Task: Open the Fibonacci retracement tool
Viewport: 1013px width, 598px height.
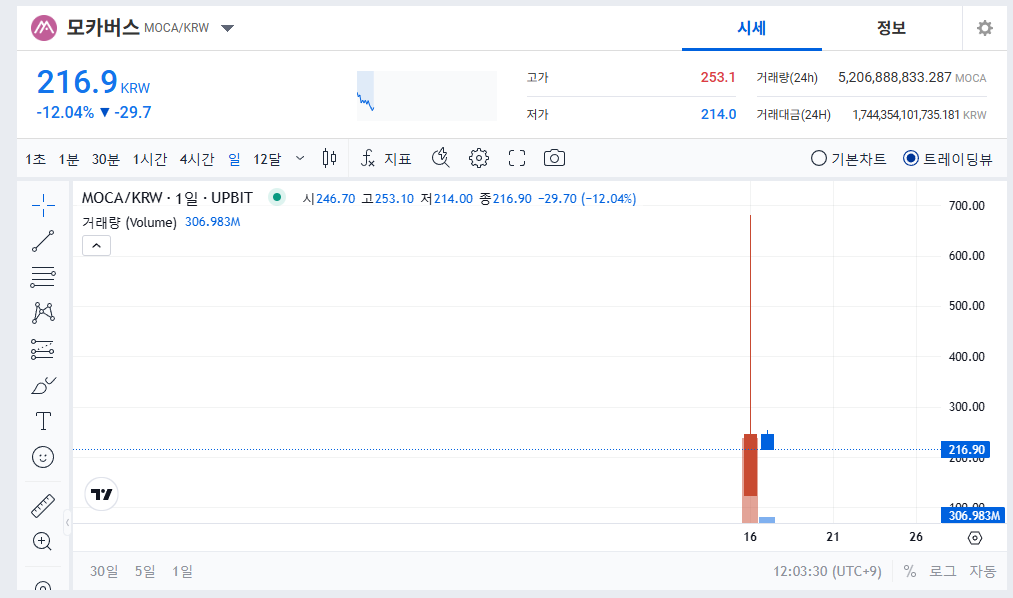Action: [43, 277]
